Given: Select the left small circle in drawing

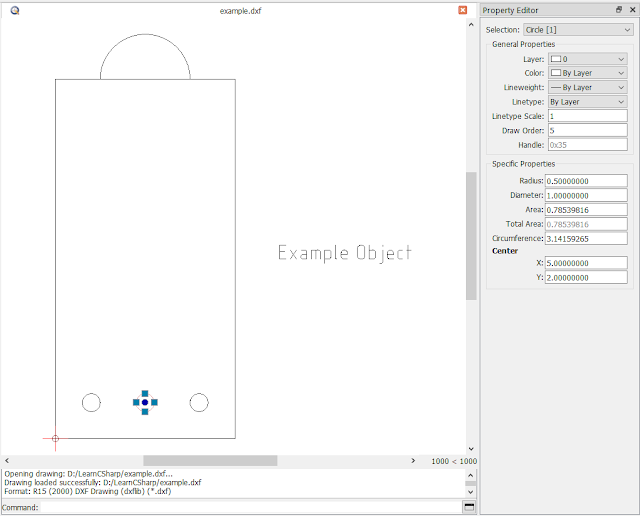Looking at the screenshot, I should pos(91,403).
